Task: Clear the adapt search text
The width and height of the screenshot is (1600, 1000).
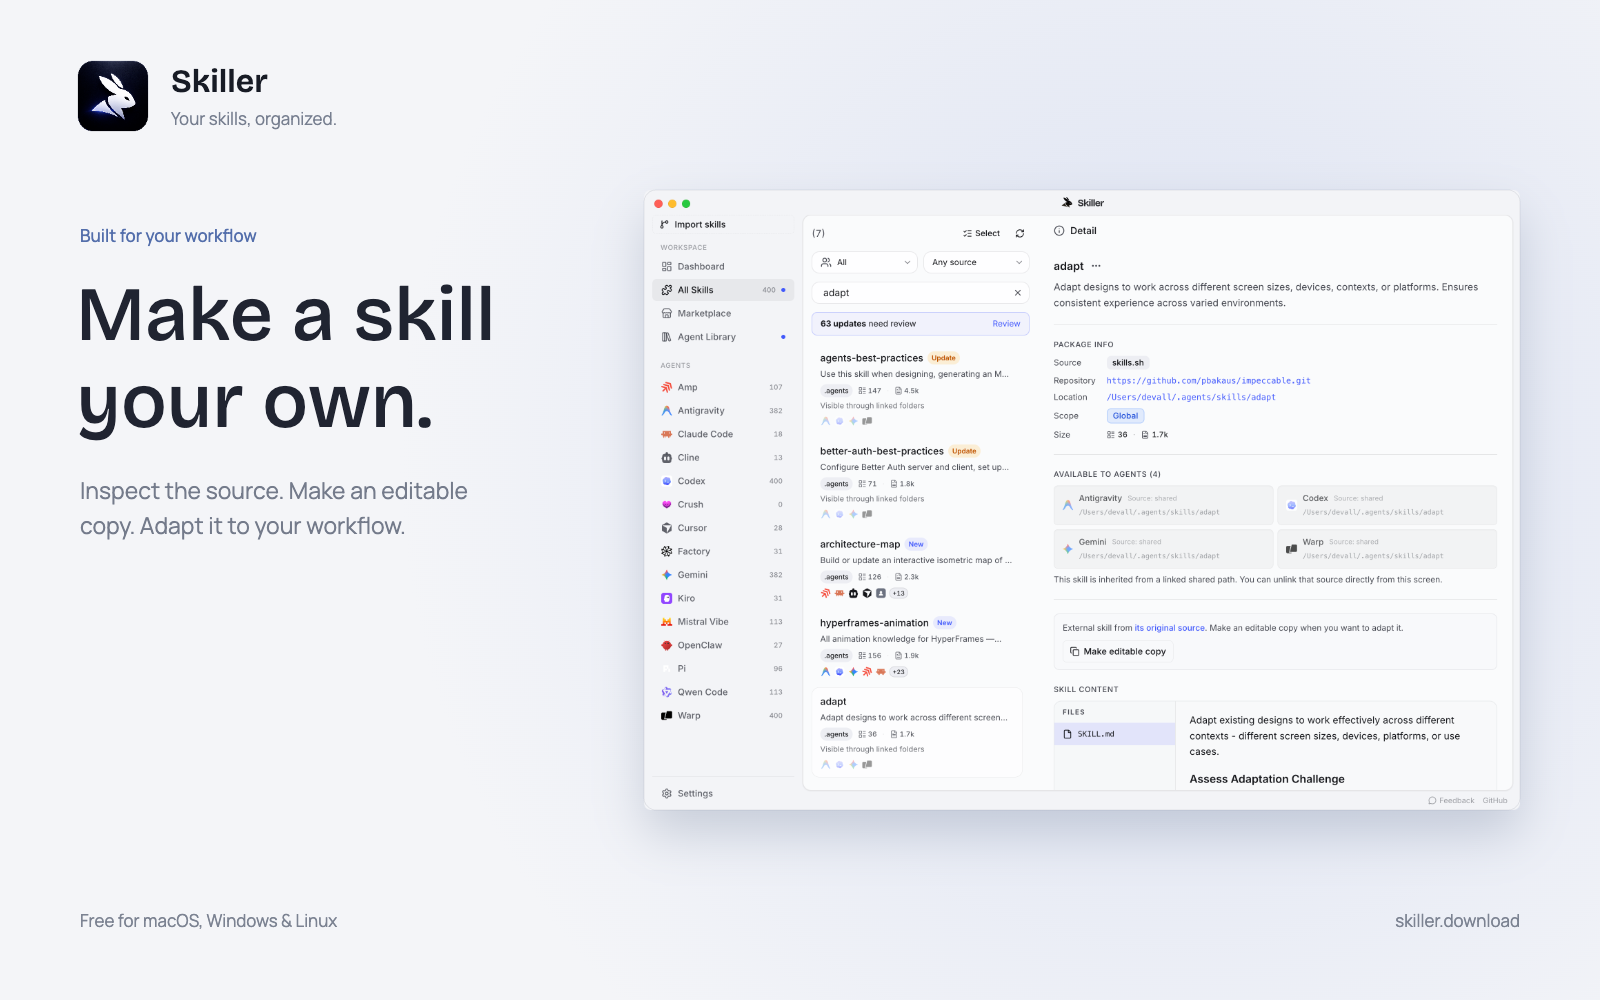Action: coord(1018,293)
